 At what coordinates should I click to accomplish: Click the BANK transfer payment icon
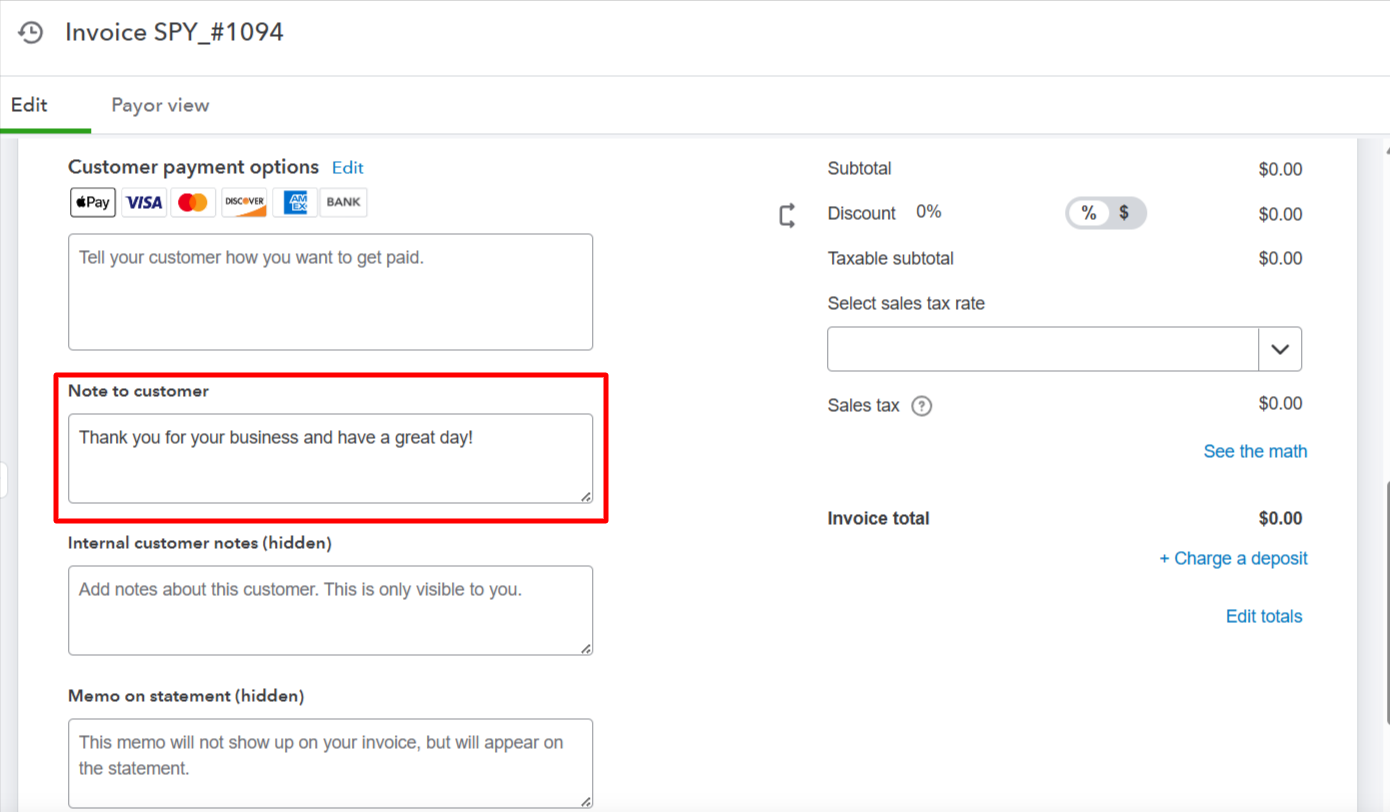tap(343, 203)
